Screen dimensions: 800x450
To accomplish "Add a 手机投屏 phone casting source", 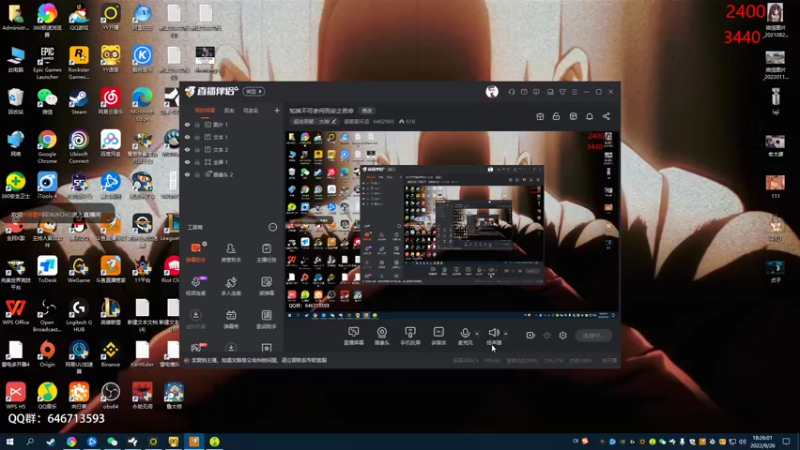I will click(x=410, y=336).
